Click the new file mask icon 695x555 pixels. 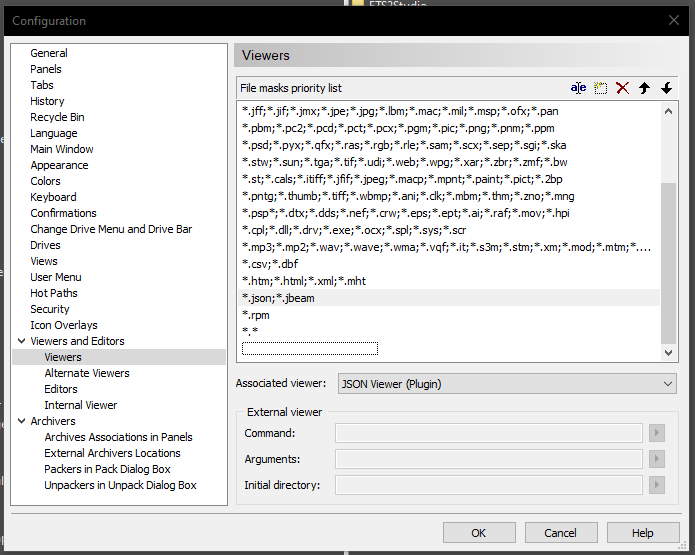[x=600, y=88]
